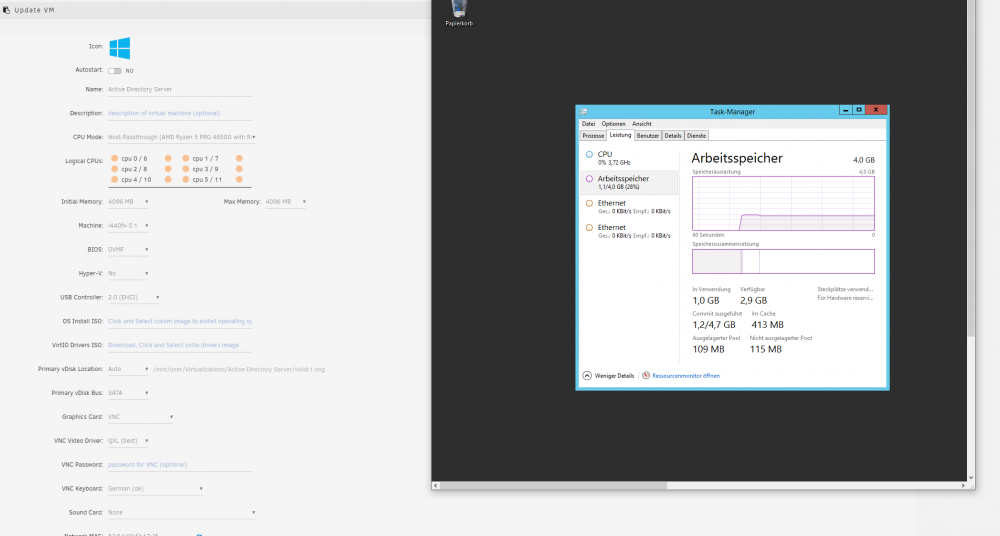Click the Arbeitsspeicher heading text

(737, 158)
